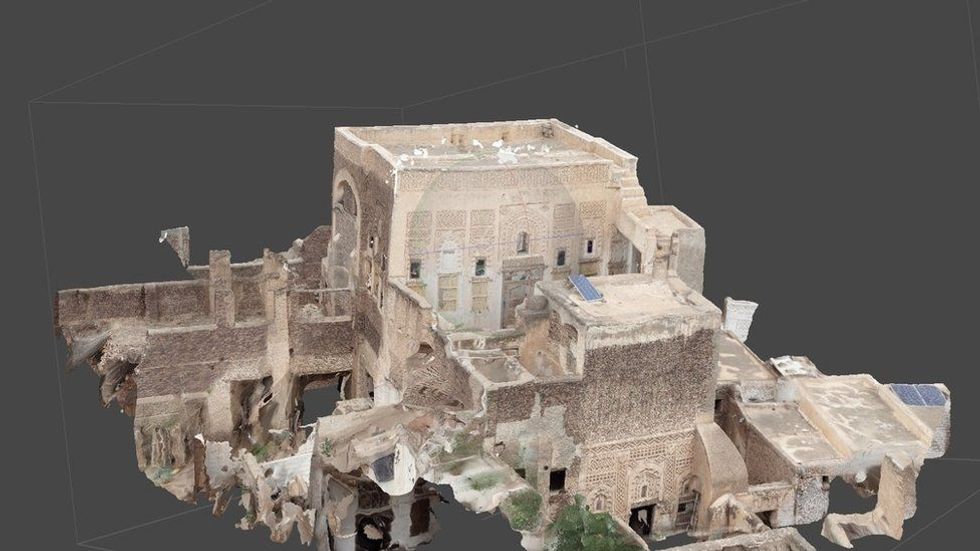Select the floating mesh fragment on the left
The image size is (980, 551).
(x=177, y=243)
